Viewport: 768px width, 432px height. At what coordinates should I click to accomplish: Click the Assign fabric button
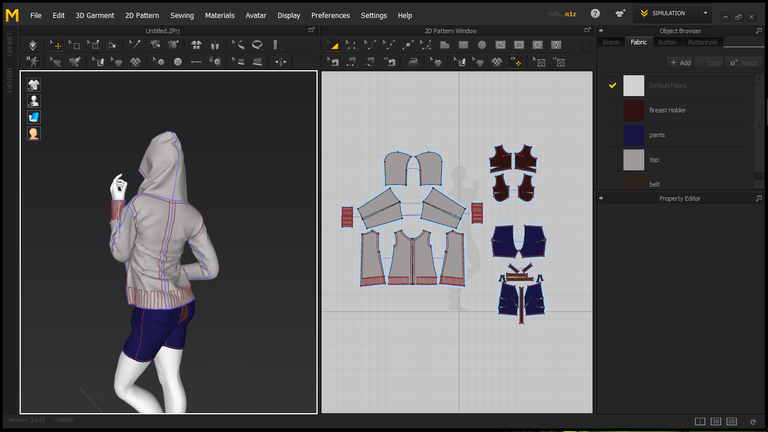pos(744,63)
